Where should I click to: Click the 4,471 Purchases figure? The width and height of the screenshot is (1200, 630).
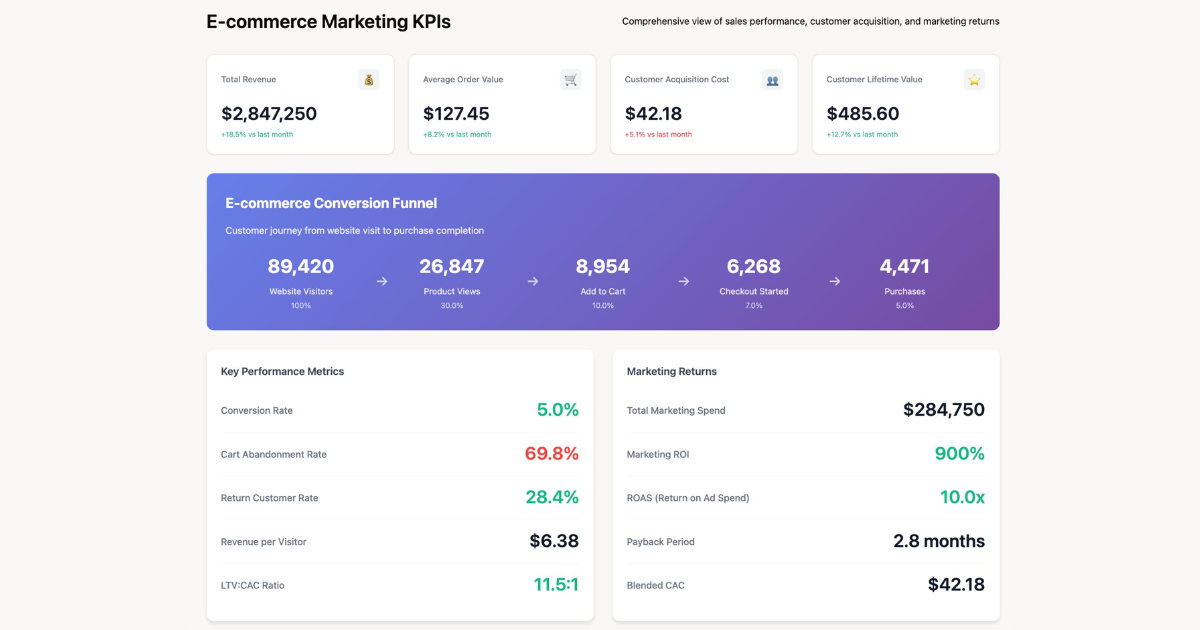click(x=905, y=266)
